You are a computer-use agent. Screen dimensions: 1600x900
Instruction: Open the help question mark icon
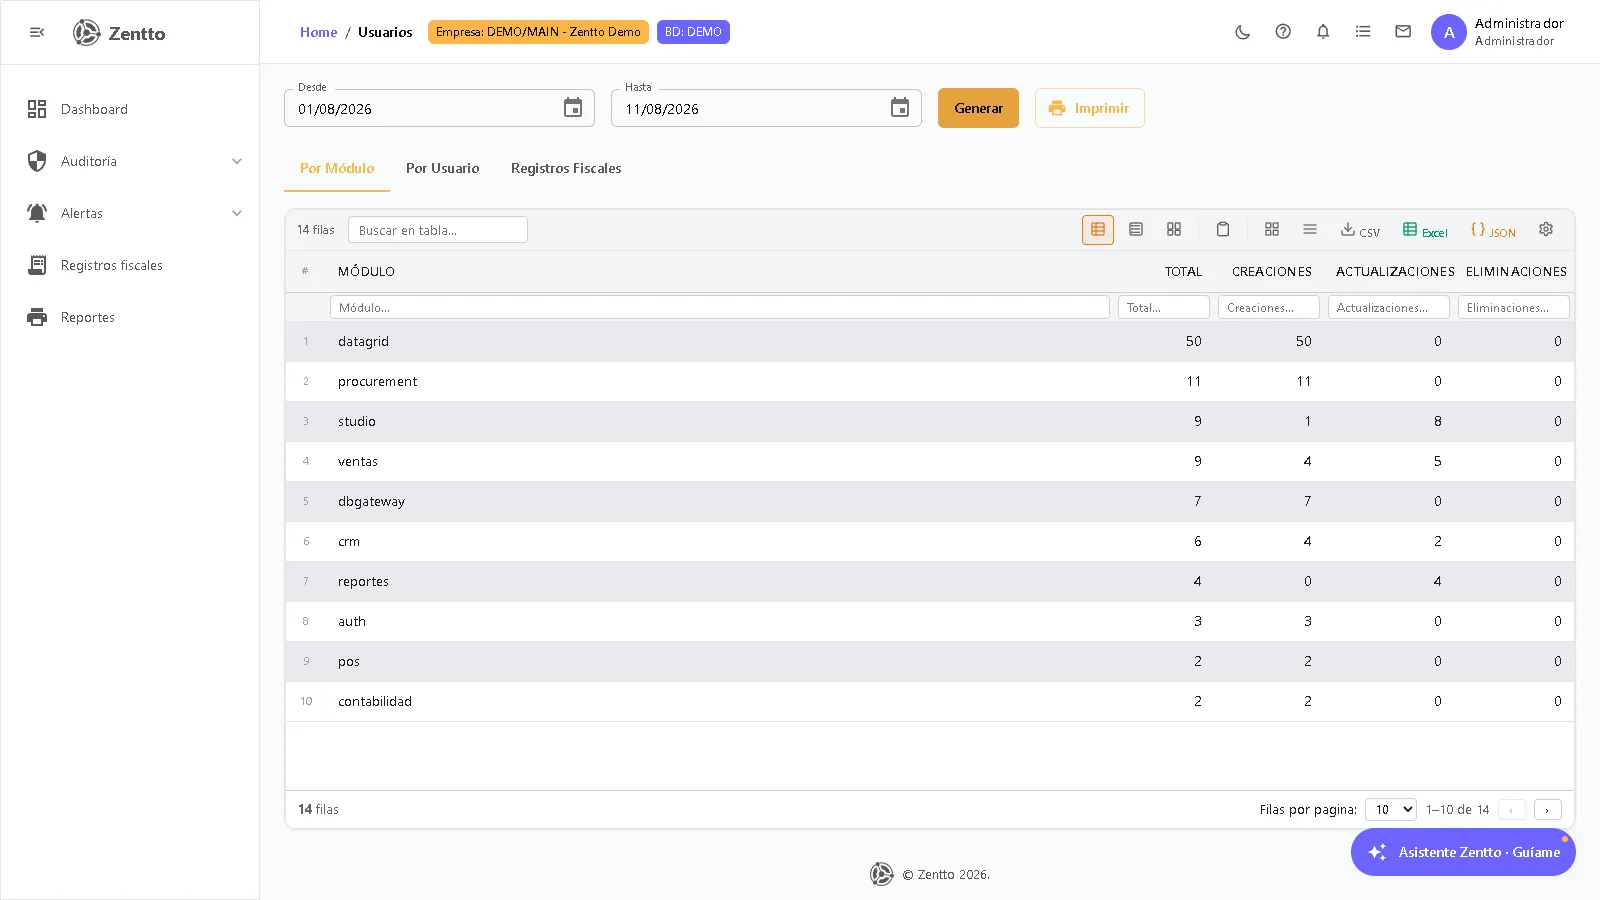[1283, 32]
